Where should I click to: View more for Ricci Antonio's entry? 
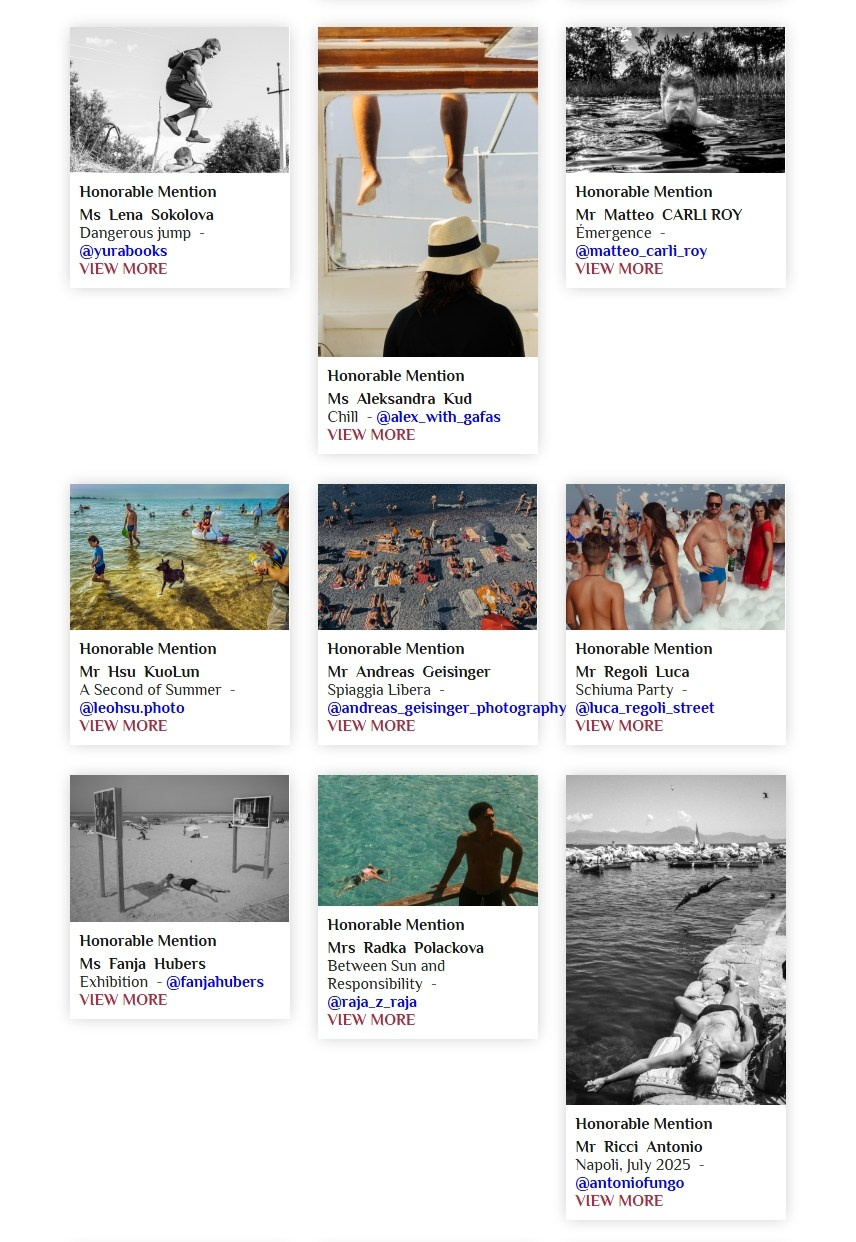619,1201
